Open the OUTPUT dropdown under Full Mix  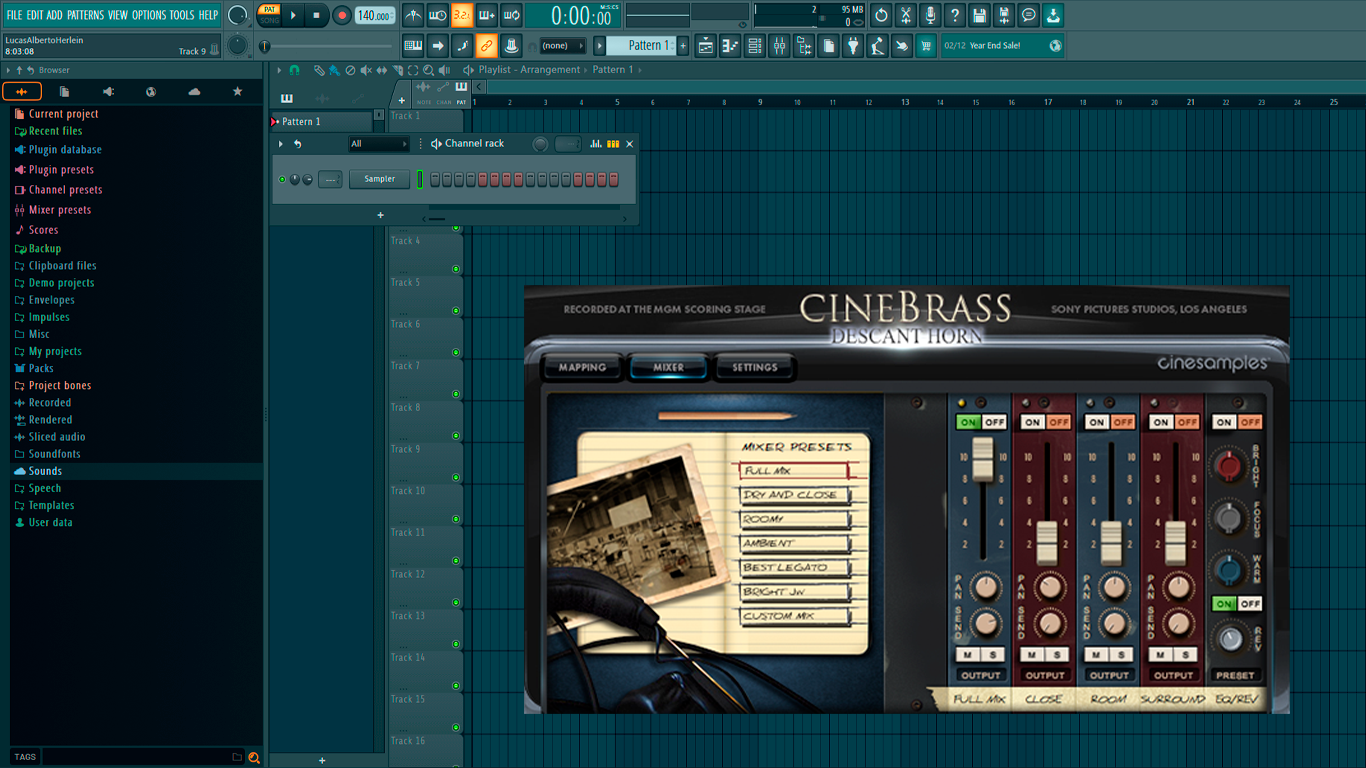coord(980,675)
